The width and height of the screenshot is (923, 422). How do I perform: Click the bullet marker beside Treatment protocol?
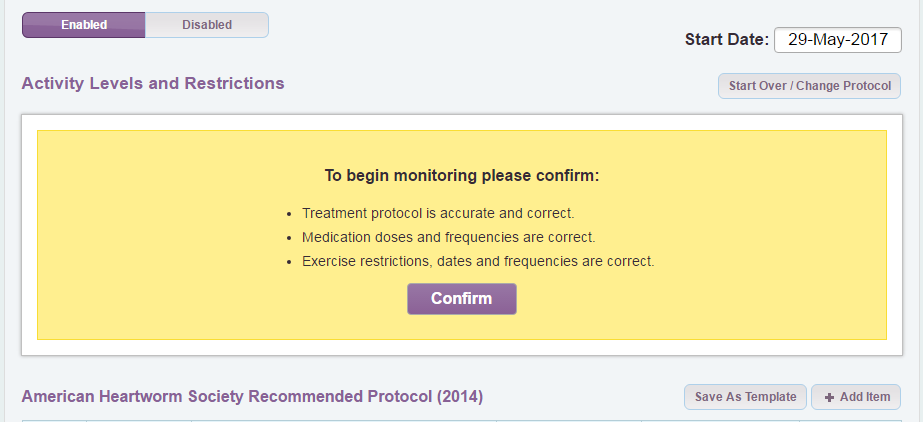tap(288, 214)
